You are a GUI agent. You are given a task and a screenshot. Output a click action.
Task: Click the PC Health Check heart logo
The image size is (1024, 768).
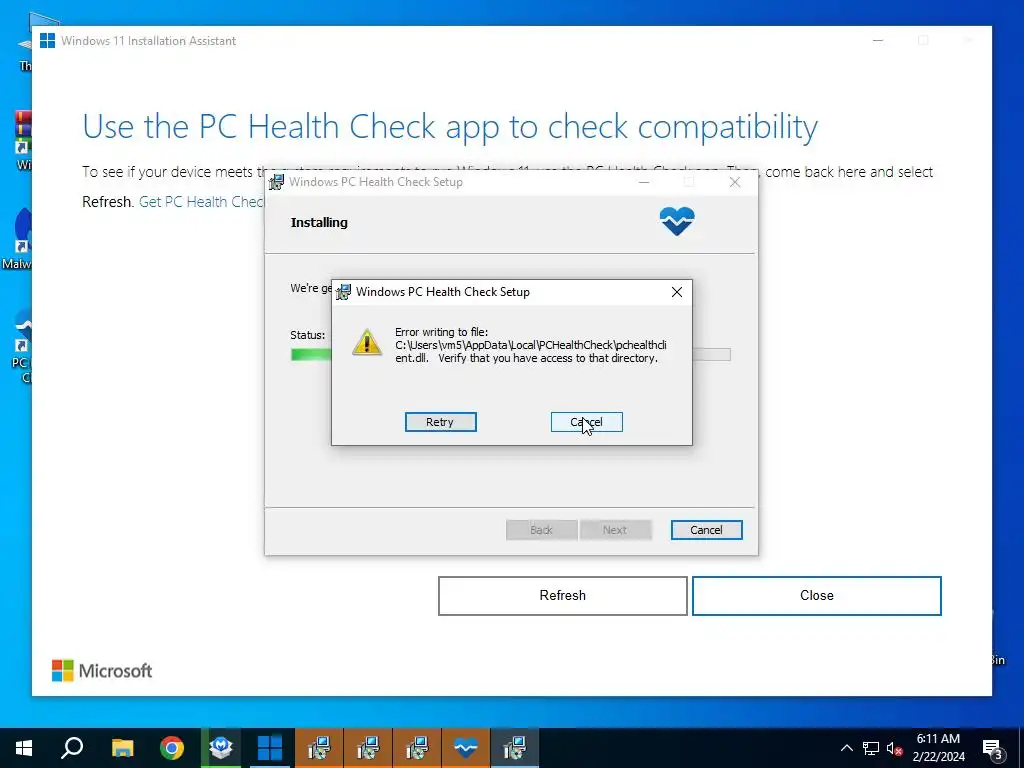click(677, 221)
